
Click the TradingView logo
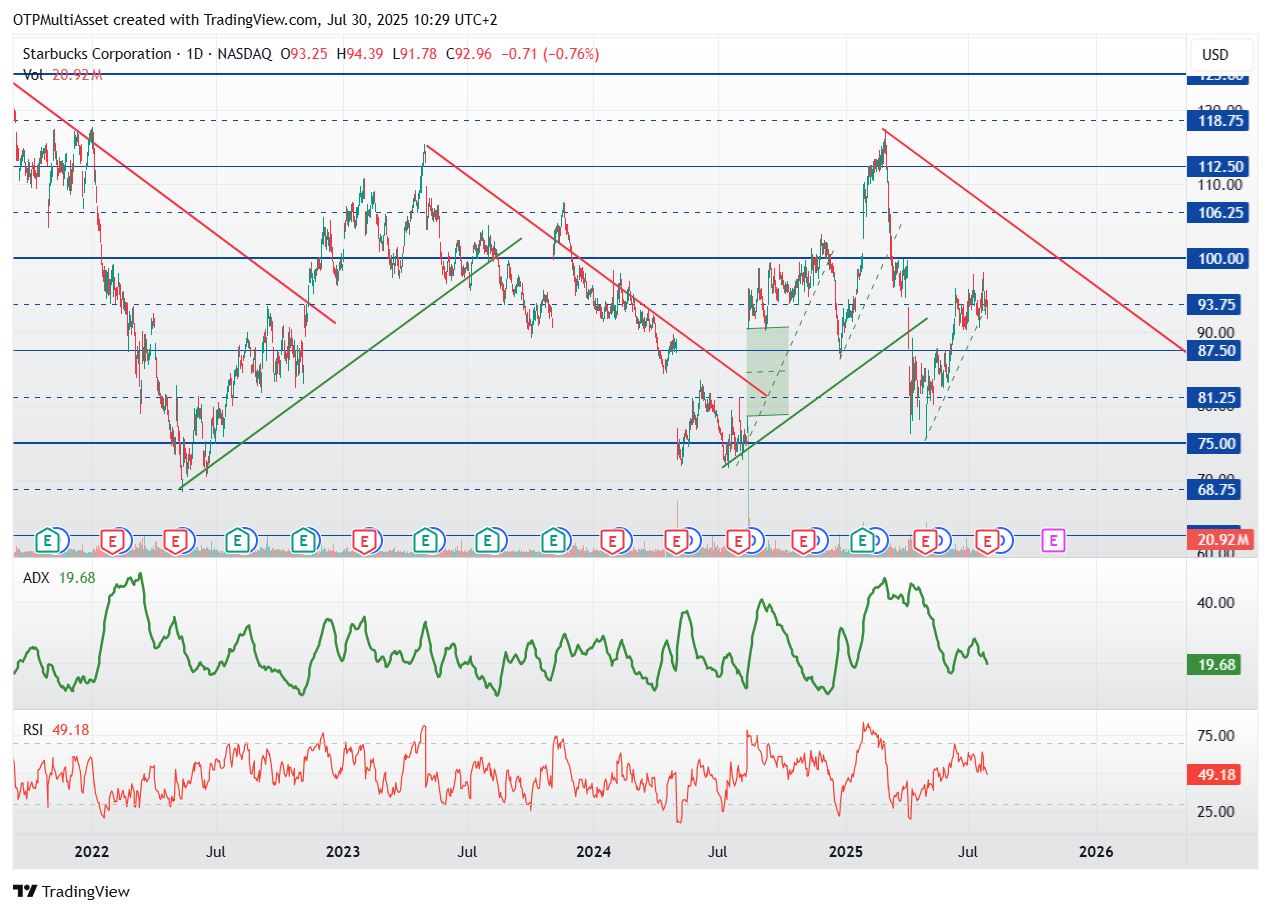click(x=71, y=891)
